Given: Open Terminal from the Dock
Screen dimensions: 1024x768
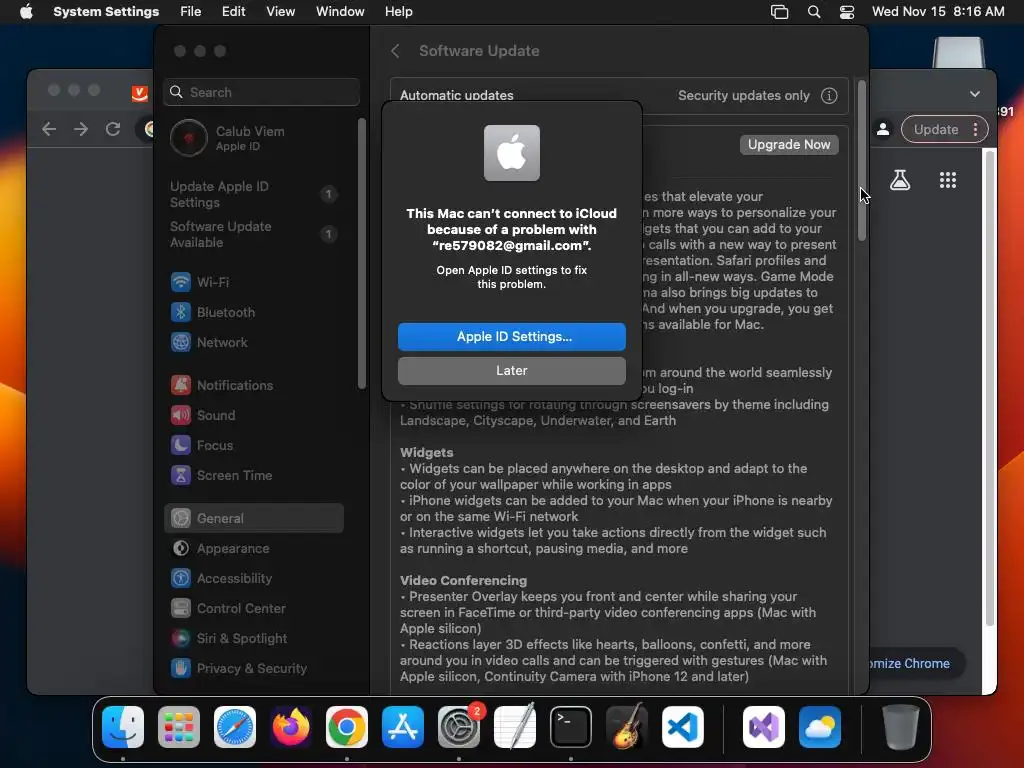Looking at the screenshot, I should [571, 727].
